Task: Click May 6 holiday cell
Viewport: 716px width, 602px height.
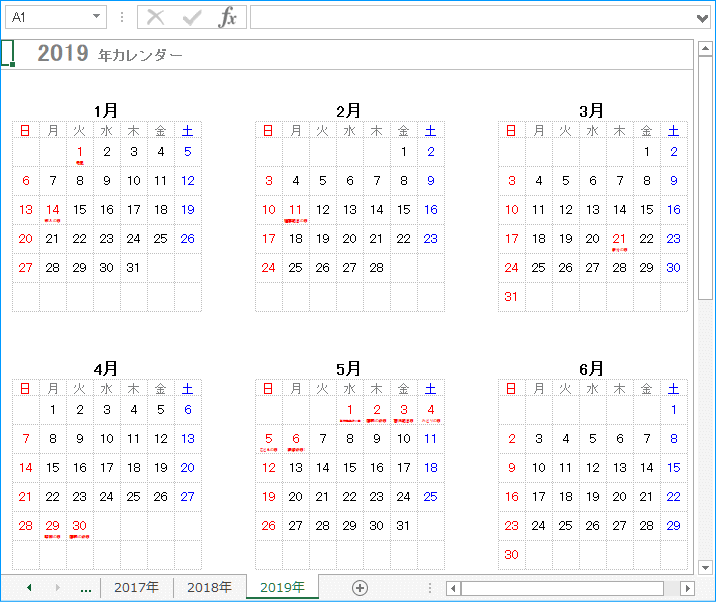Action: pos(296,439)
